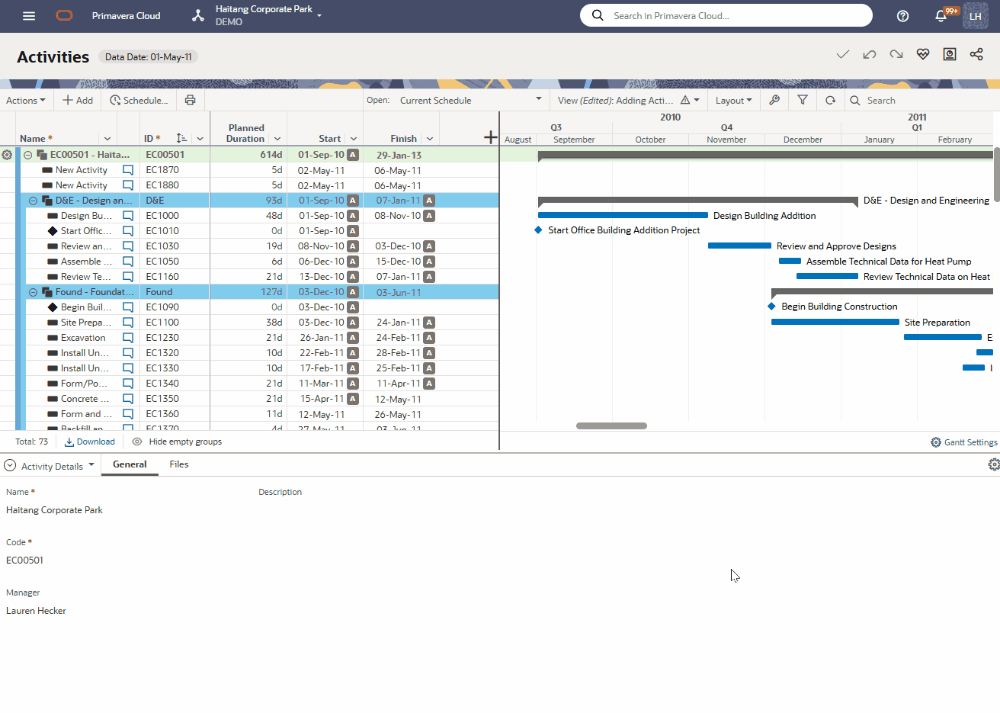The width and height of the screenshot is (1000, 713).
Task: Click Begin Building Construction milestone diamond
Action: click(x=771, y=307)
